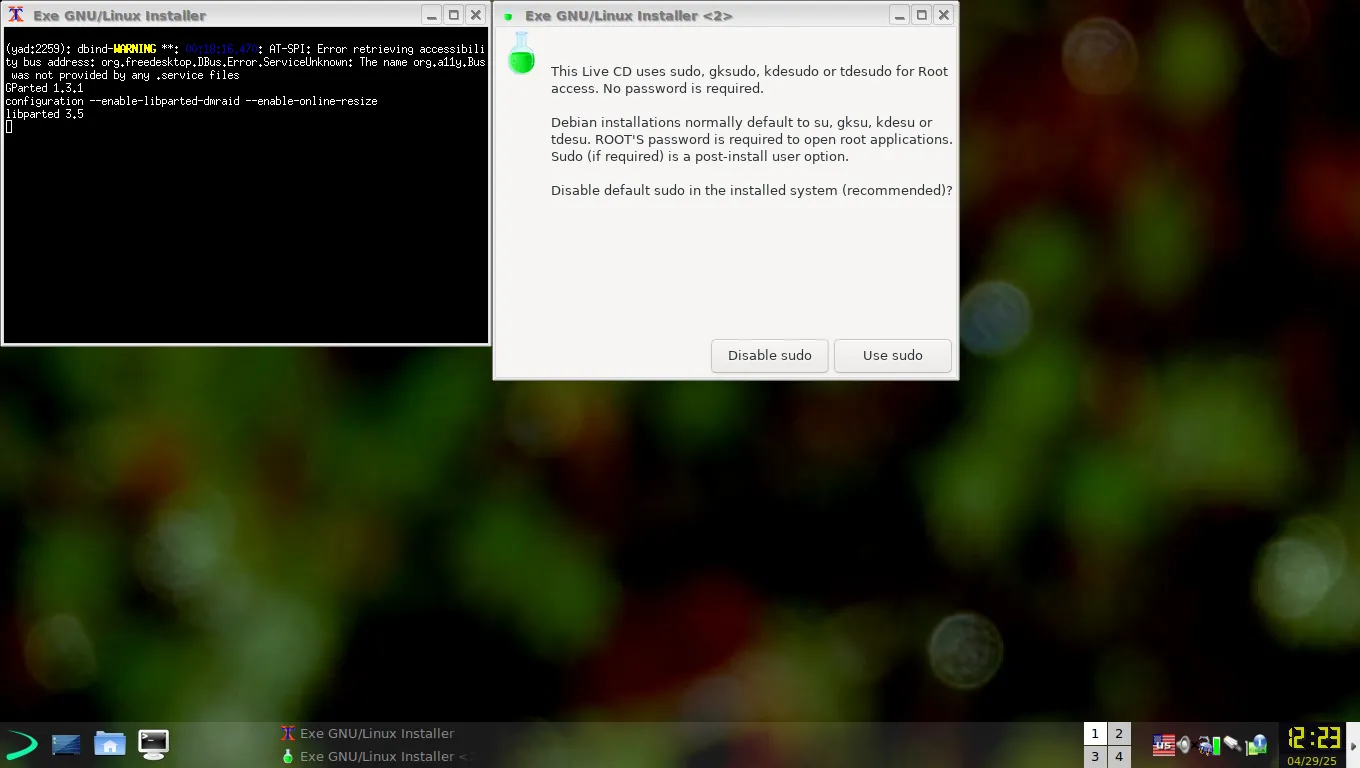Viewport: 1360px width, 768px height.
Task: Select the first Exe GNU/Linux Installer taskbar entry
Action: coord(370,733)
